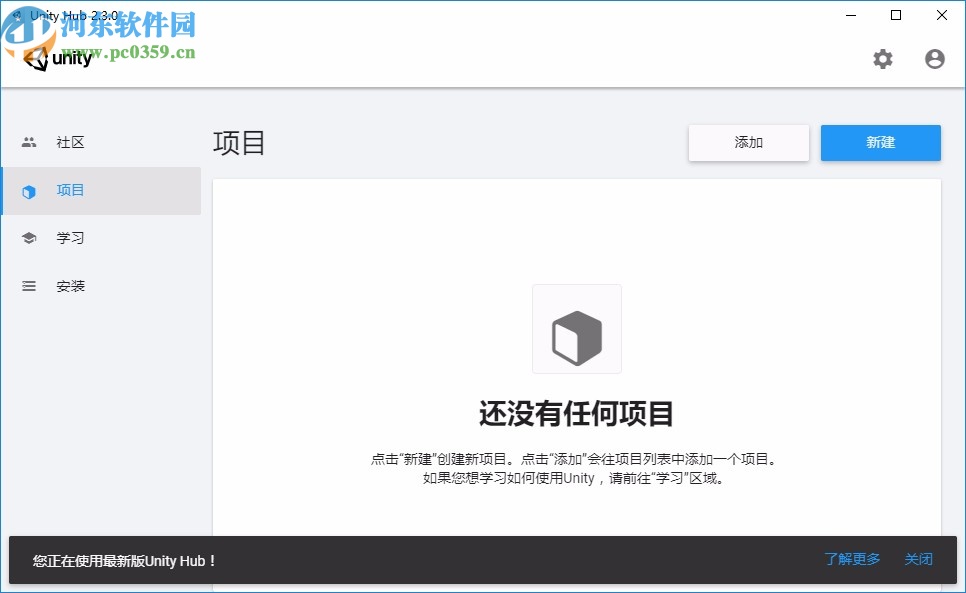Click the 您正在使用最新版Unity Hub notification text

(x=124, y=561)
